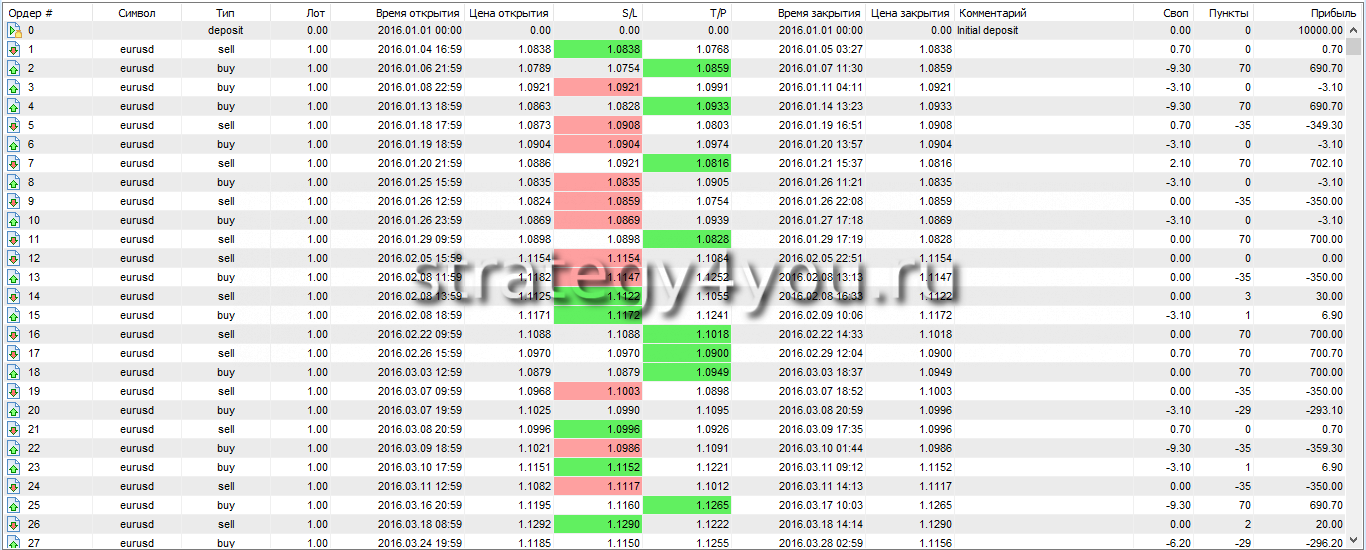Screen dimensions: 1366x550
Task: Select the sell icon for order 7
Action: coord(14,164)
